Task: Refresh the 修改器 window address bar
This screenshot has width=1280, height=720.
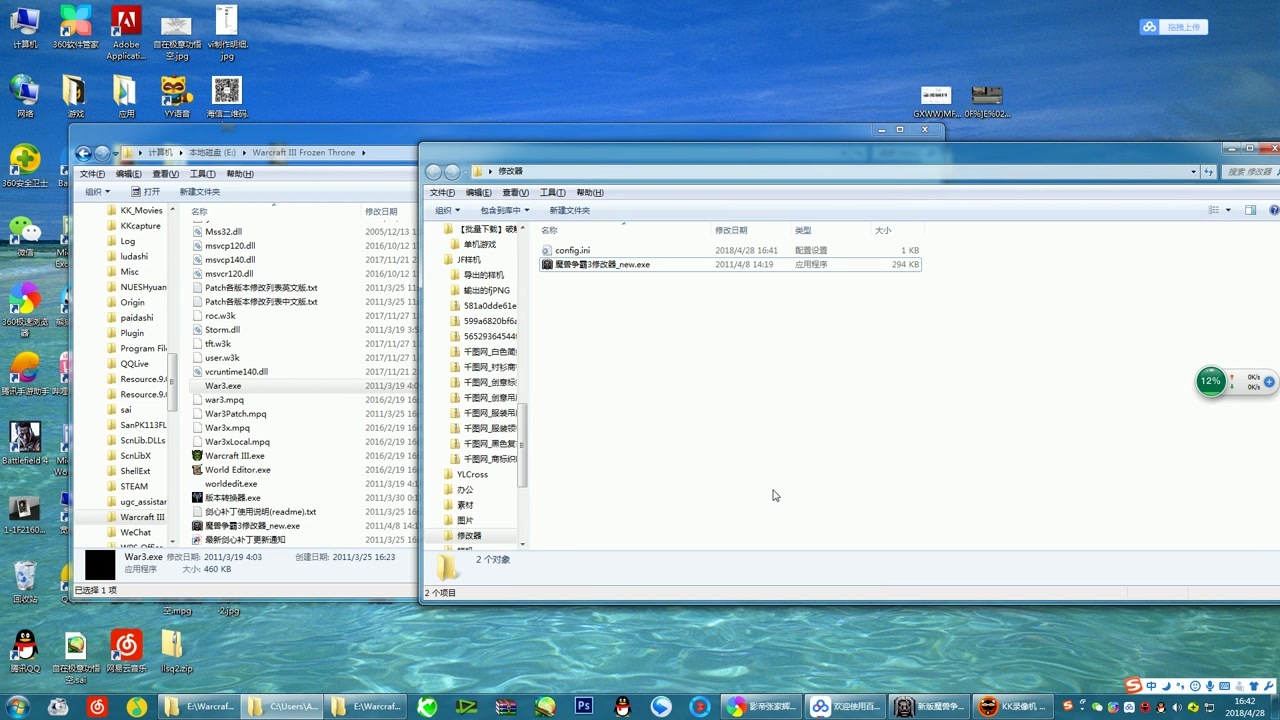Action: 1210,172
